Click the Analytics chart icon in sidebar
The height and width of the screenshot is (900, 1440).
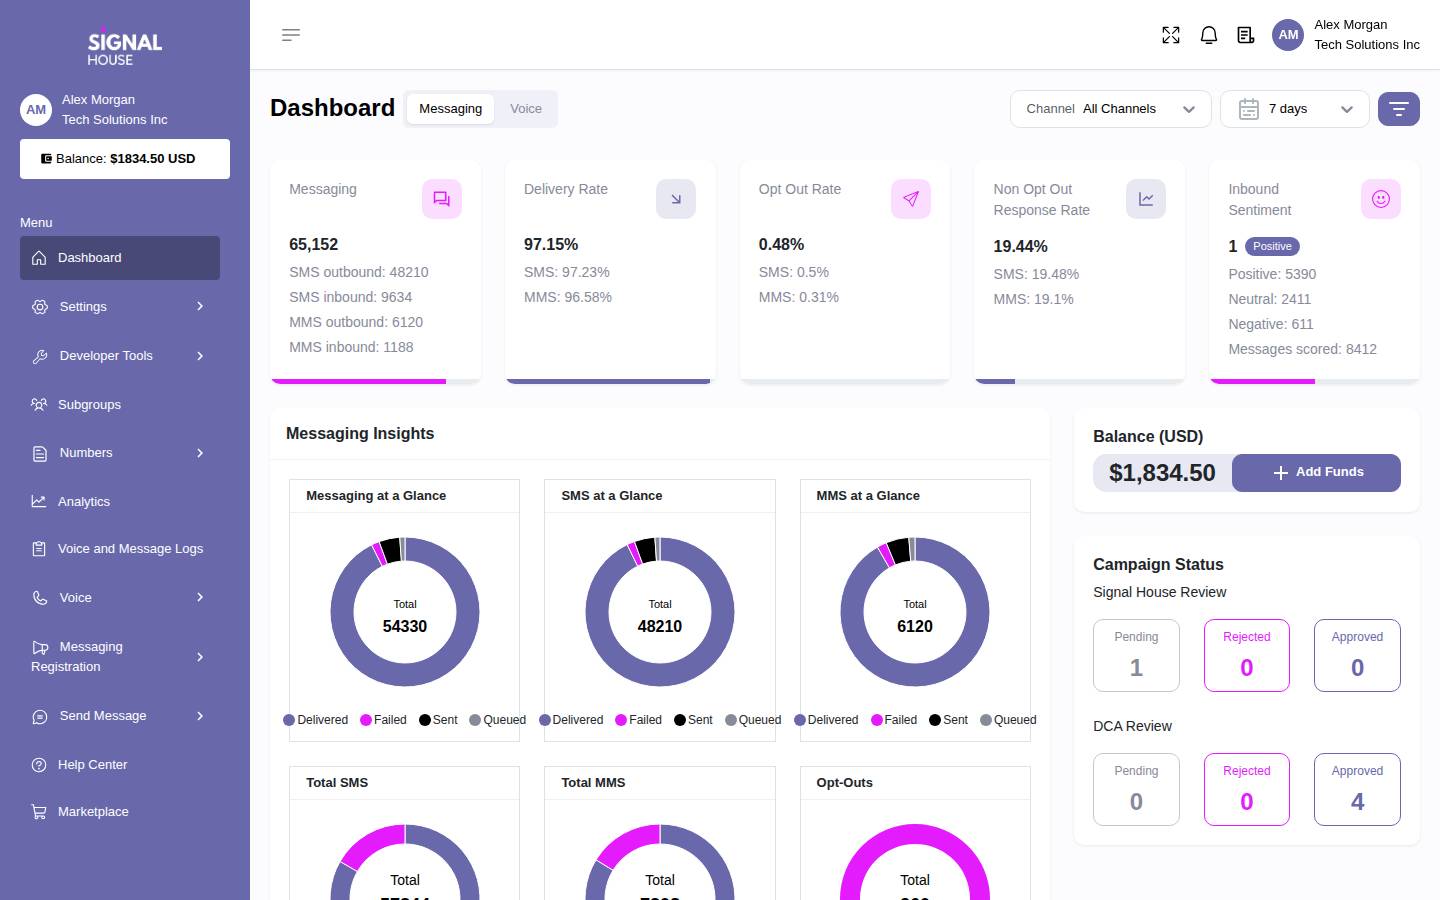pyautogui.click(x=39, y=501)
